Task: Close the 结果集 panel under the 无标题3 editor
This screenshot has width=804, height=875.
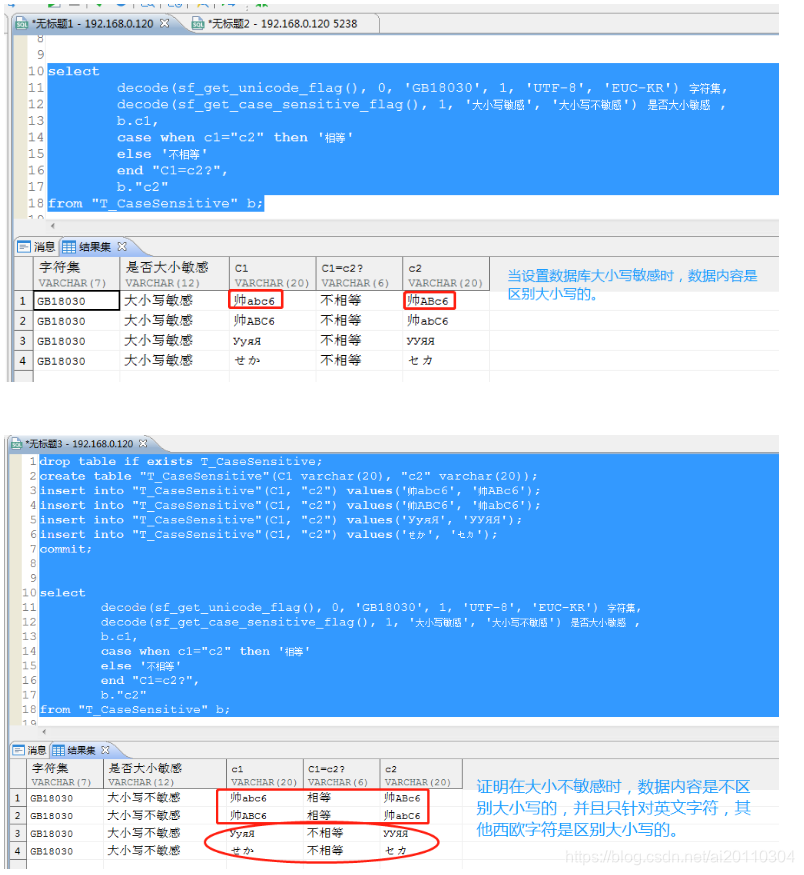Action: coord(105,750)
